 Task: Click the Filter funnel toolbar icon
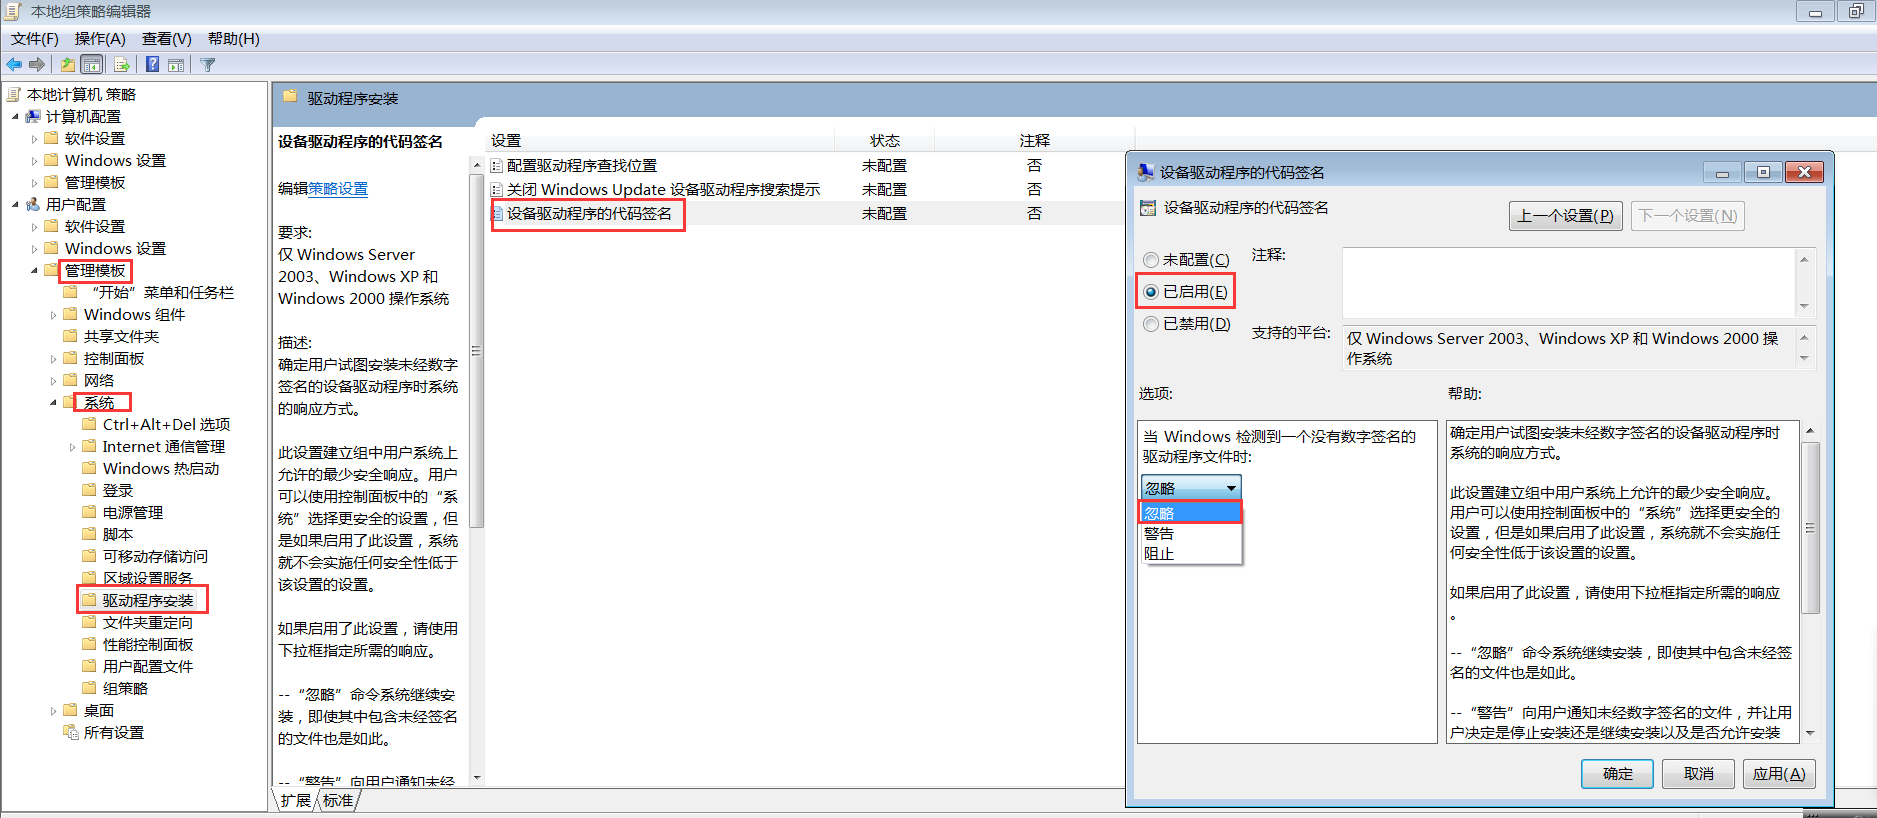tap(208, 65)
